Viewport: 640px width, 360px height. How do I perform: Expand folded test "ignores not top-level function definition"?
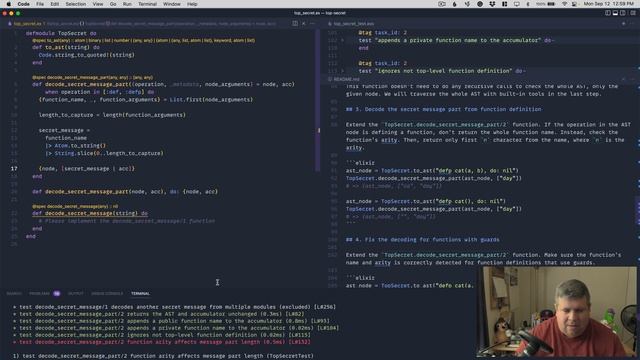pos(342,71)
